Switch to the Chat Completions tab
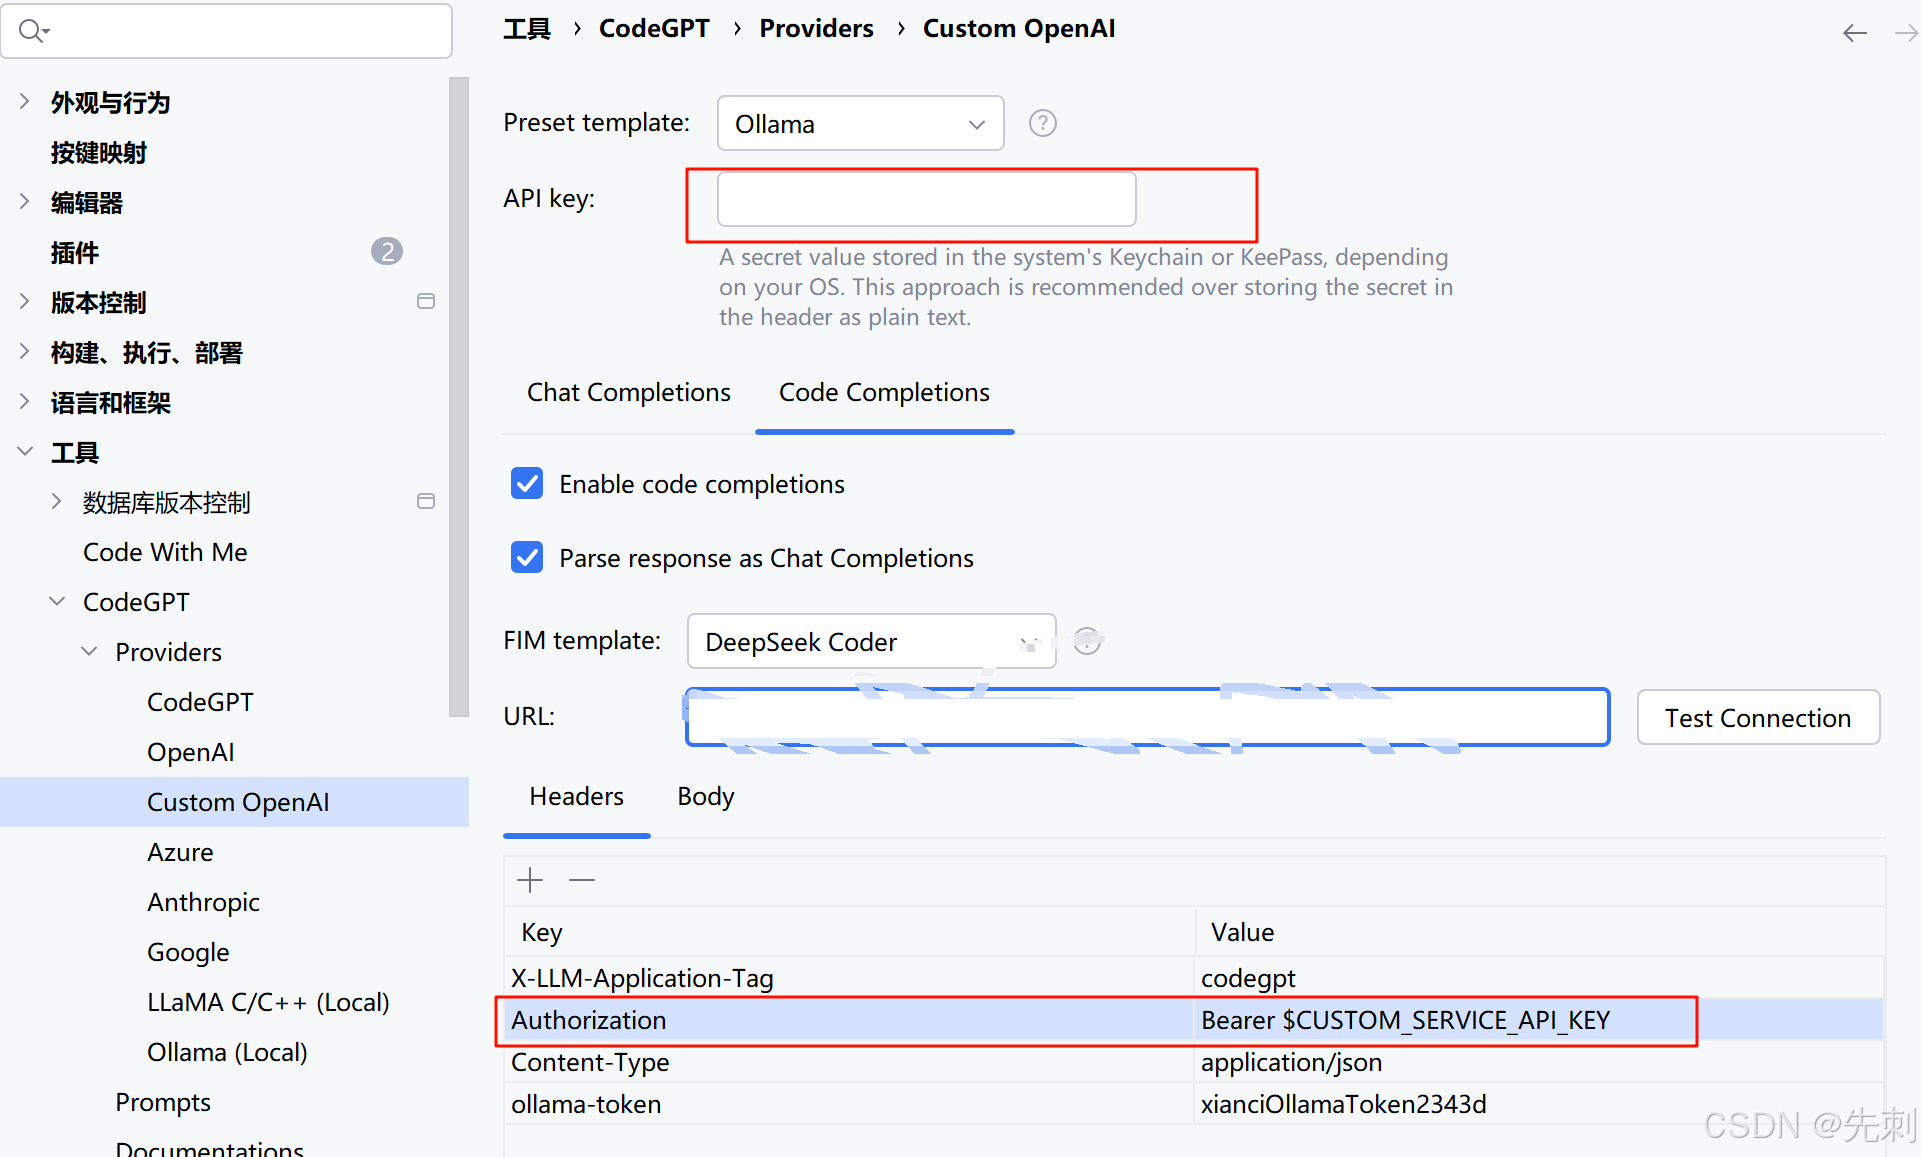Viewport: 1921px width, 1157px height. tap(628, 393)
